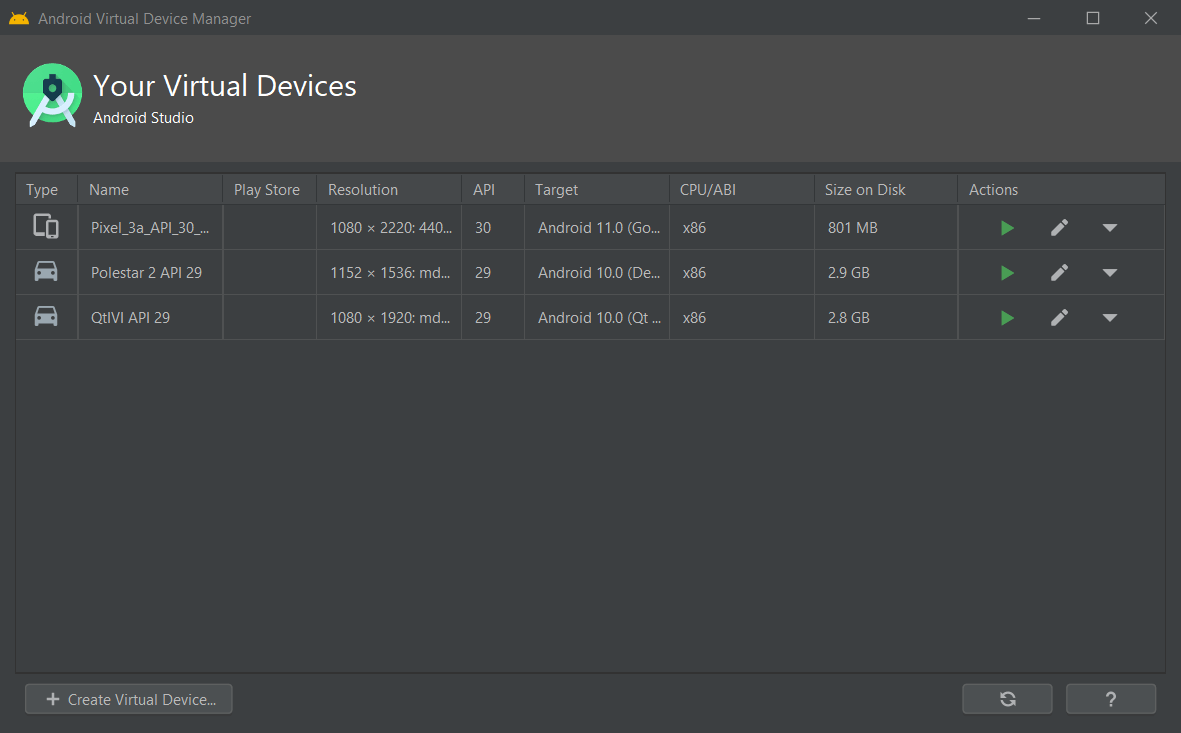Click the Create Virtual Device button
Viewport: 1181px width, 733px height.
click(129, 699)
